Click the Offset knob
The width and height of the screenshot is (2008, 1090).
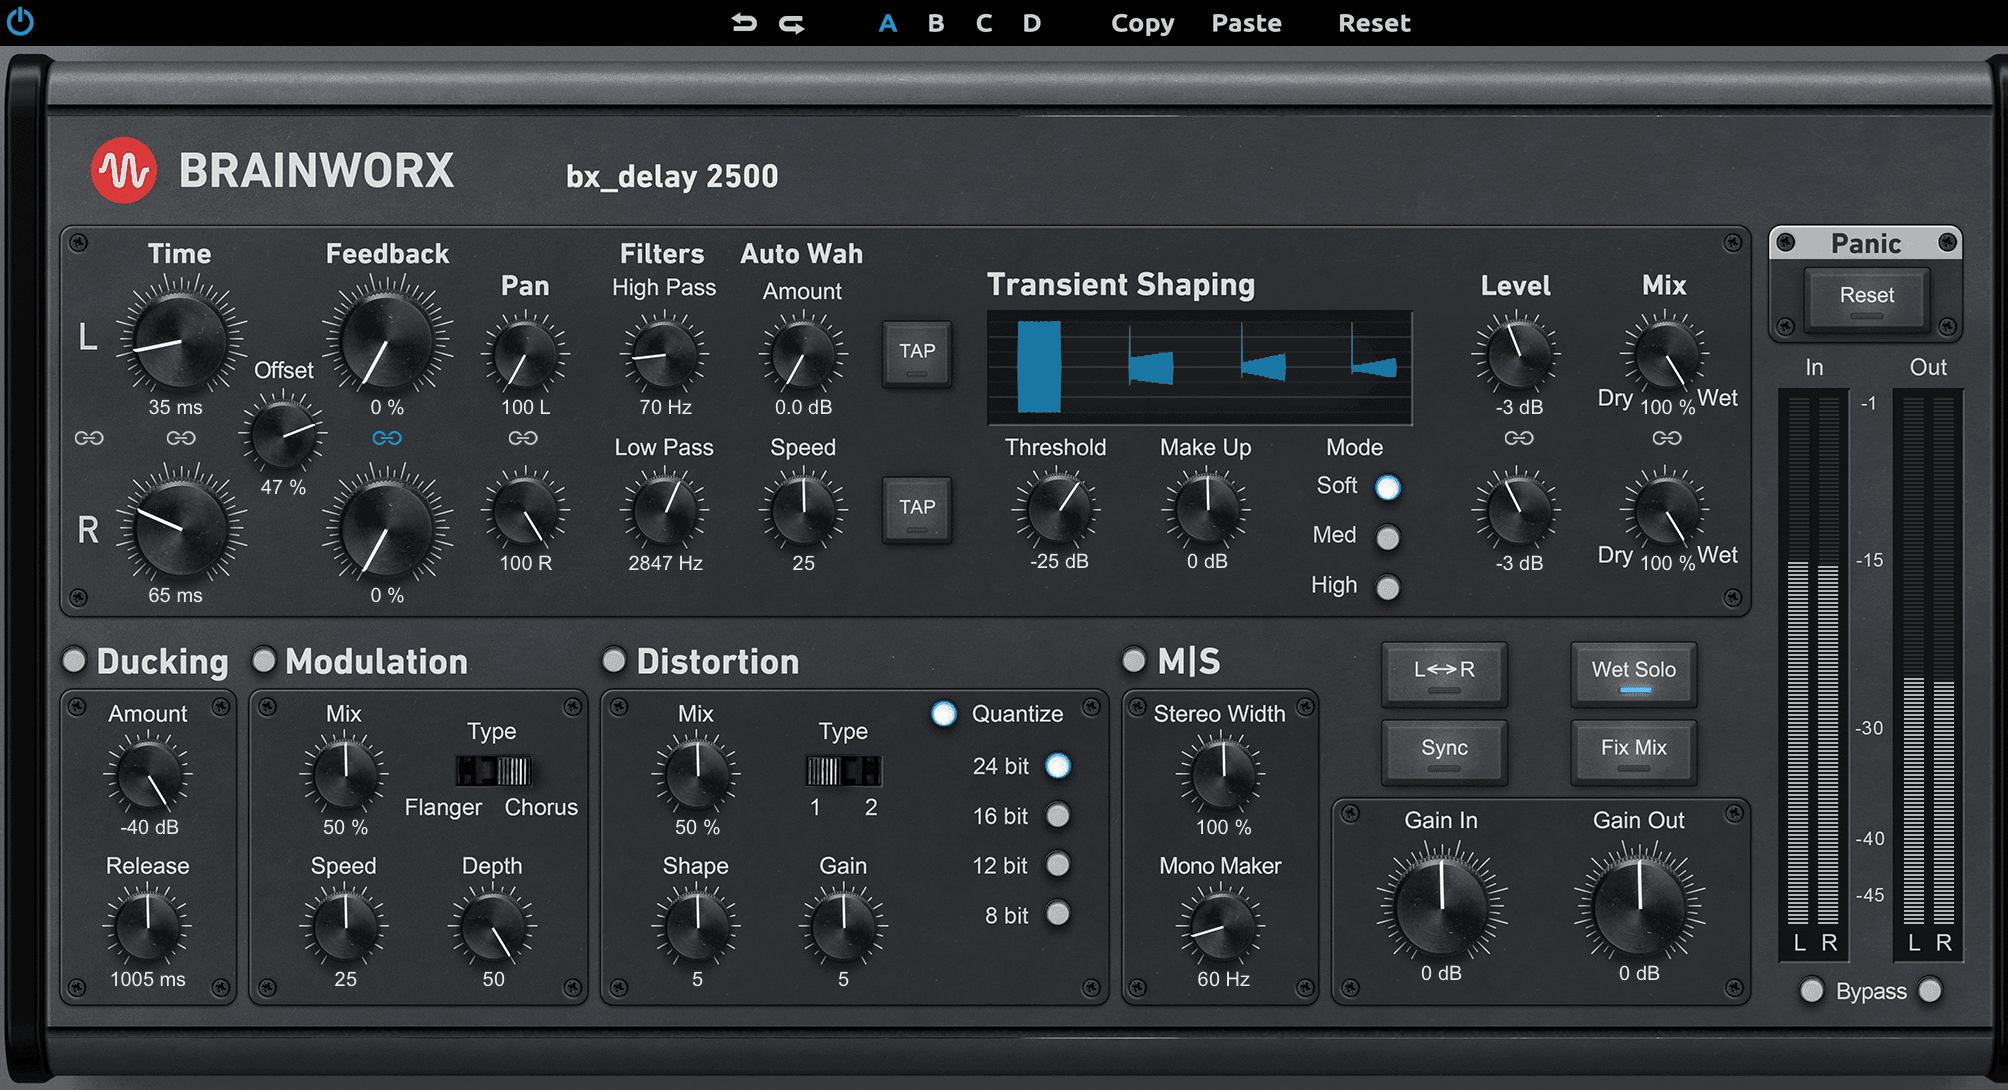coord(284,433)
